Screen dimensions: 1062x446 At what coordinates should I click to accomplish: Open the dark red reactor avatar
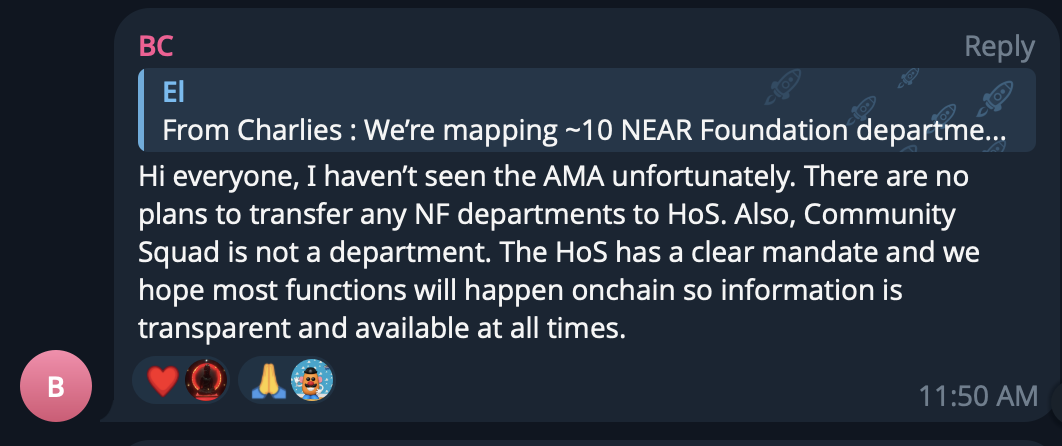[x=206, y=380]
